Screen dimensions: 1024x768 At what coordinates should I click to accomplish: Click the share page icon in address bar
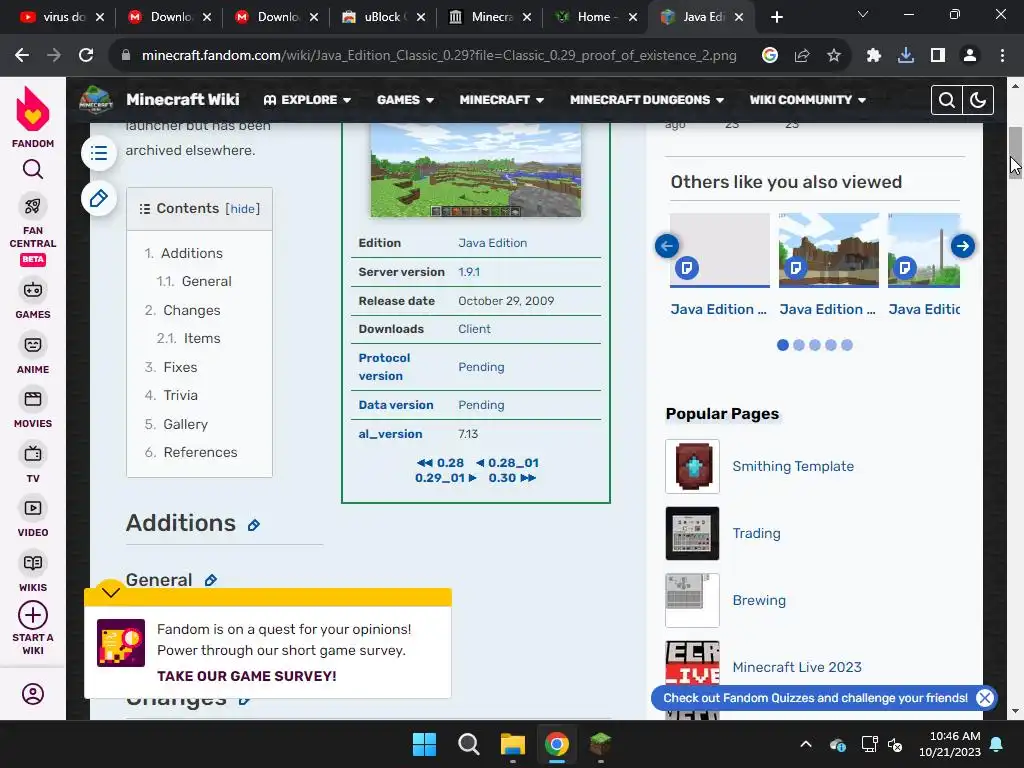tap(802, 56)
